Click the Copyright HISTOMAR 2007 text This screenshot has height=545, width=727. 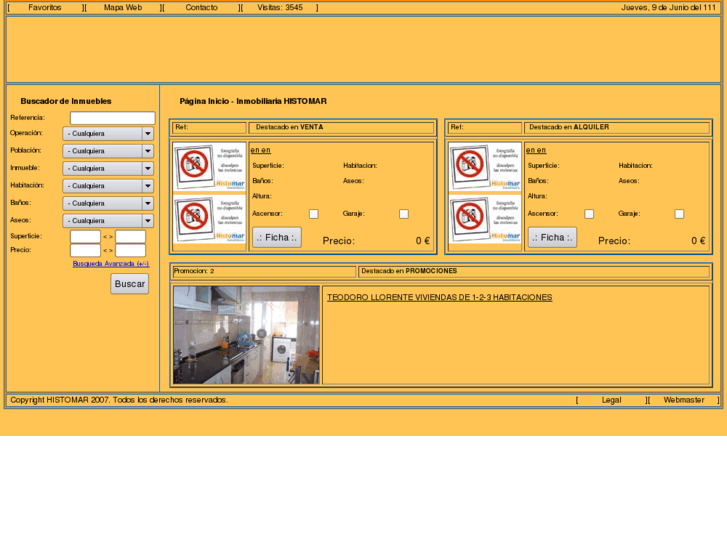tap(119, 400)
